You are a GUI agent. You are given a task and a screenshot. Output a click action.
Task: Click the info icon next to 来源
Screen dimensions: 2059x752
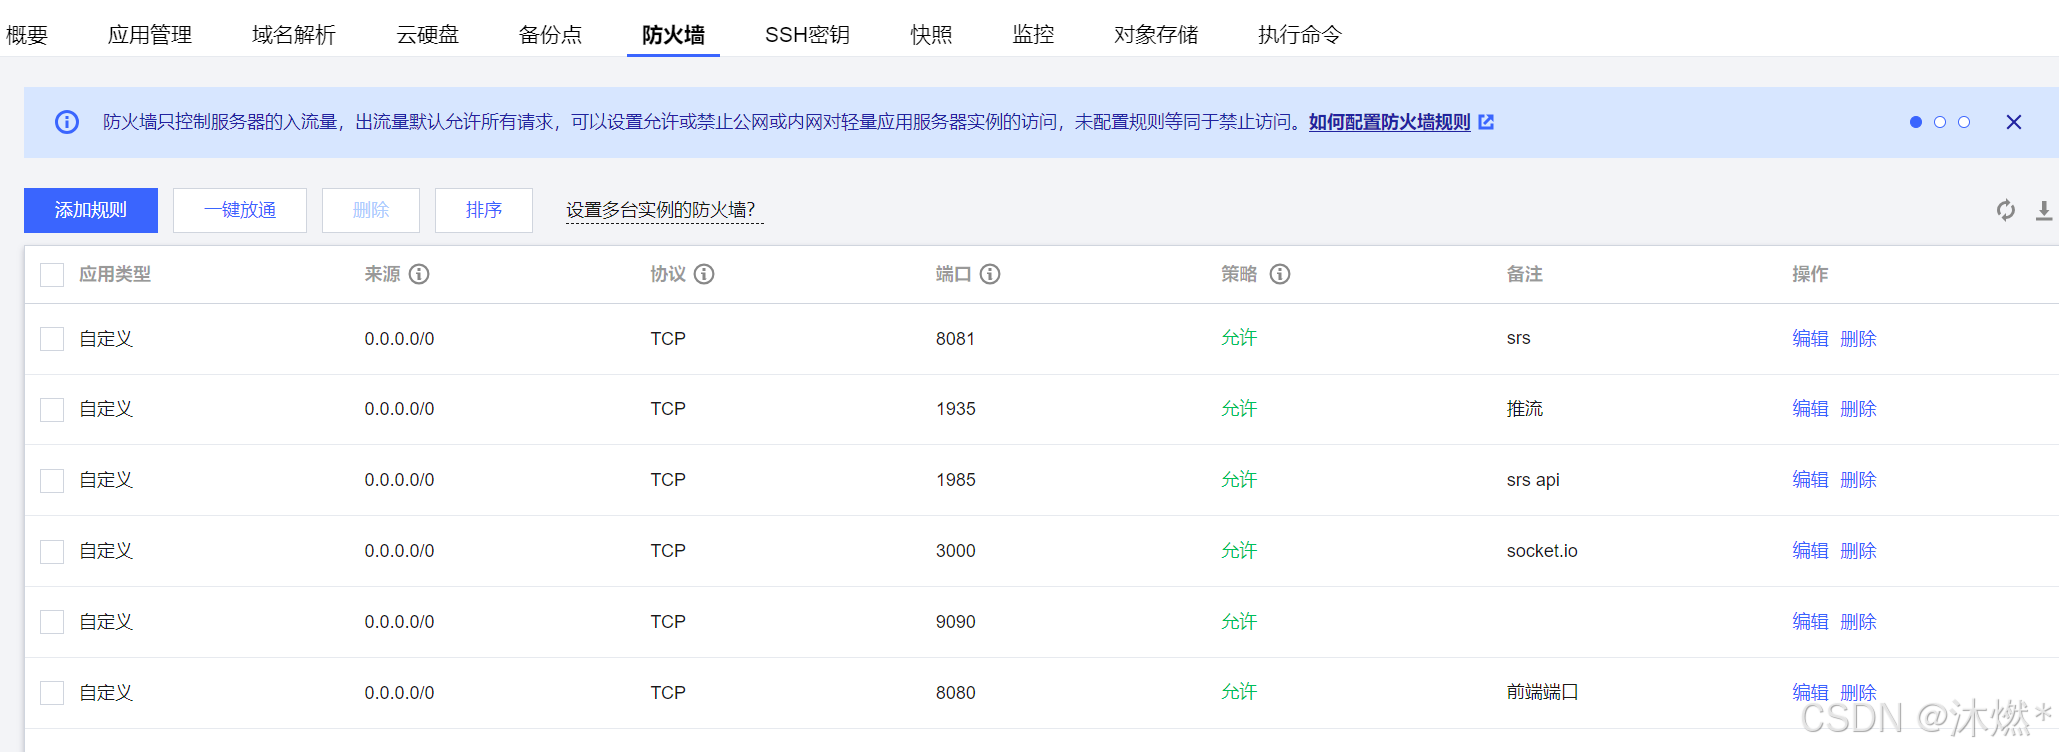[x=419, y=274]
